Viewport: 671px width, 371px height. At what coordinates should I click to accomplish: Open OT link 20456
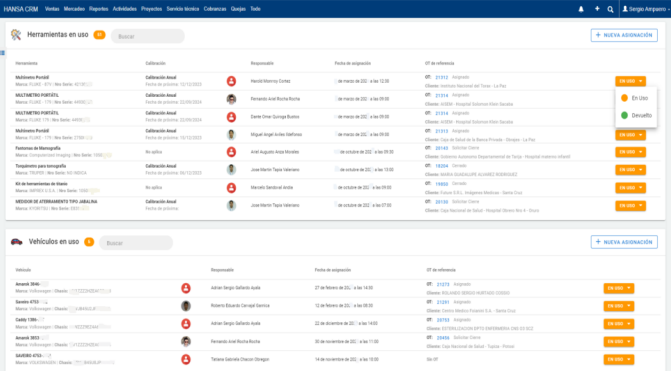[443, 338]
